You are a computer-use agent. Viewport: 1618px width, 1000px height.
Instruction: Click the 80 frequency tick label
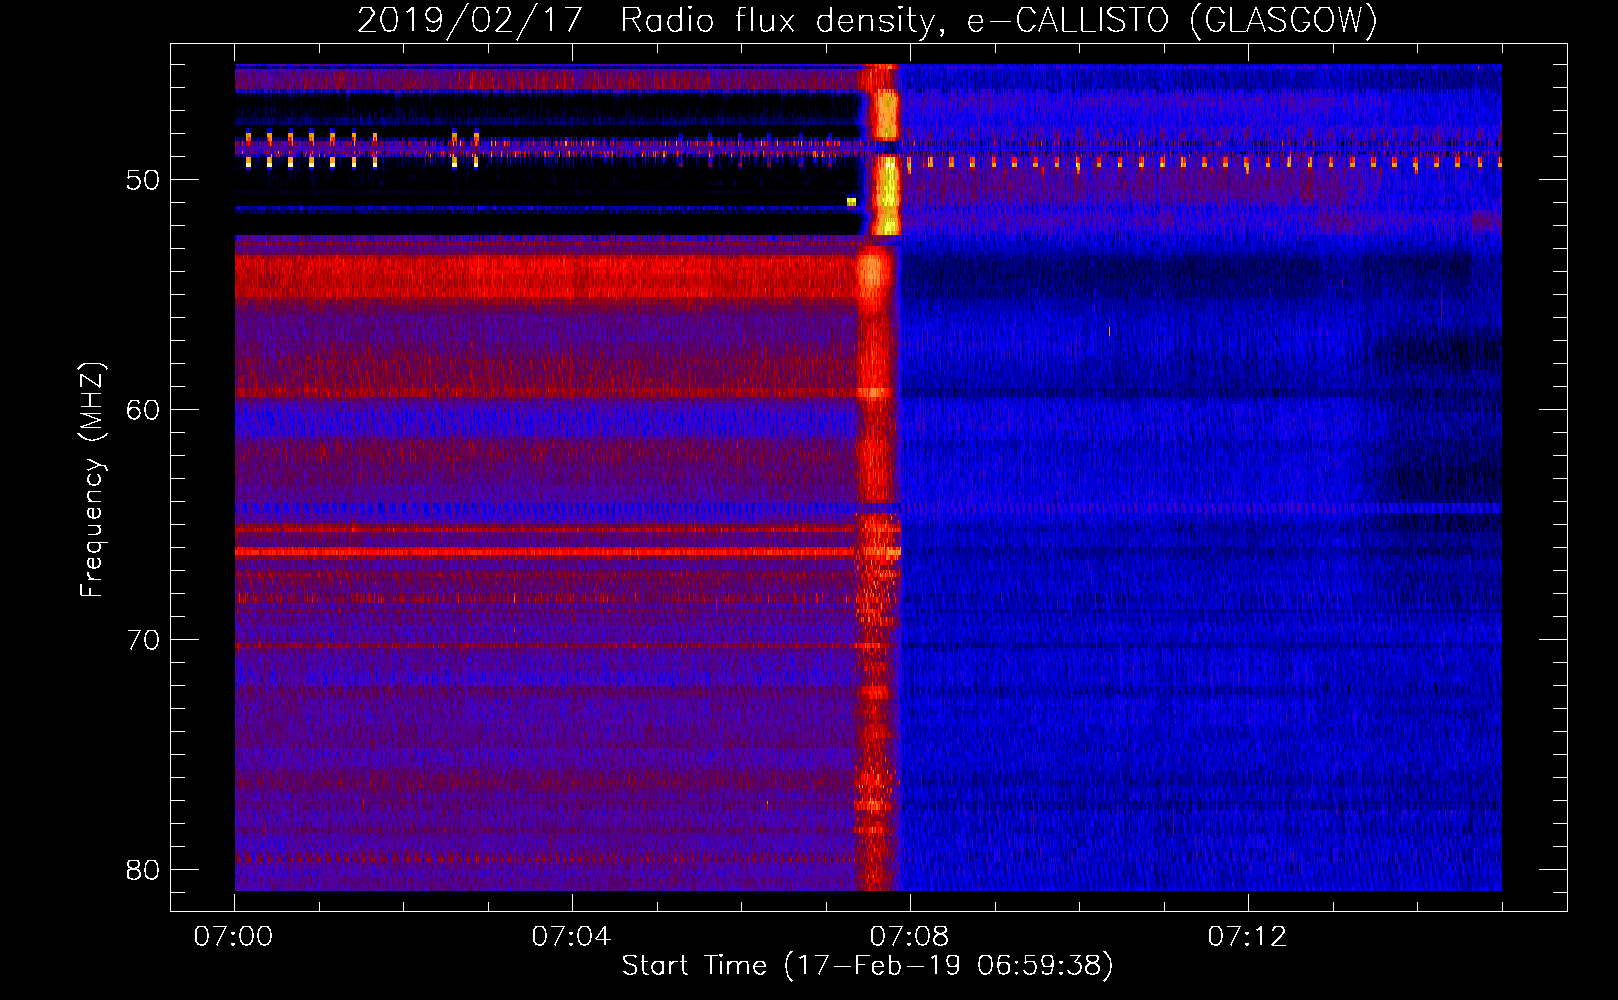pos(144,870)
